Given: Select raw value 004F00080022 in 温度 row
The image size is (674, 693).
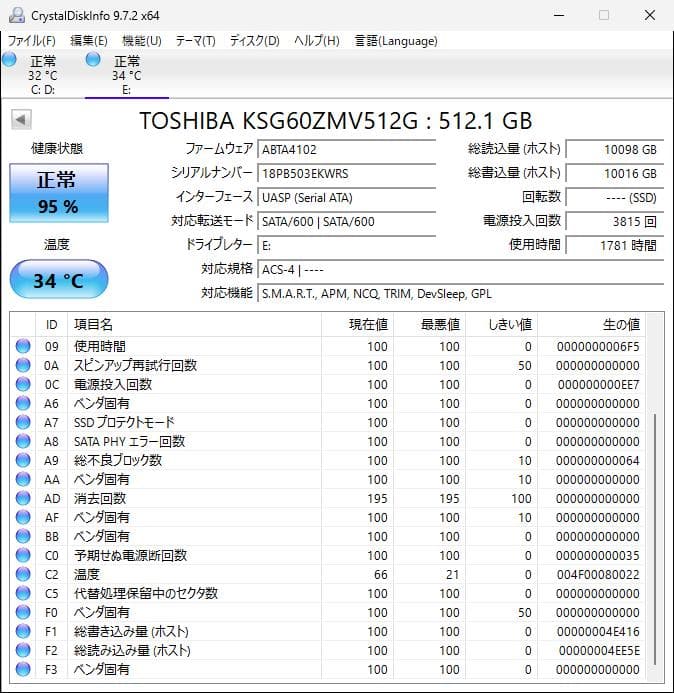Looking at the screenshot, I should 598,574.
